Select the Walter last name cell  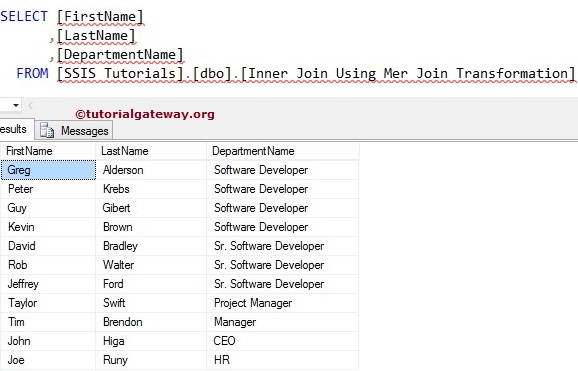point(151,265)
